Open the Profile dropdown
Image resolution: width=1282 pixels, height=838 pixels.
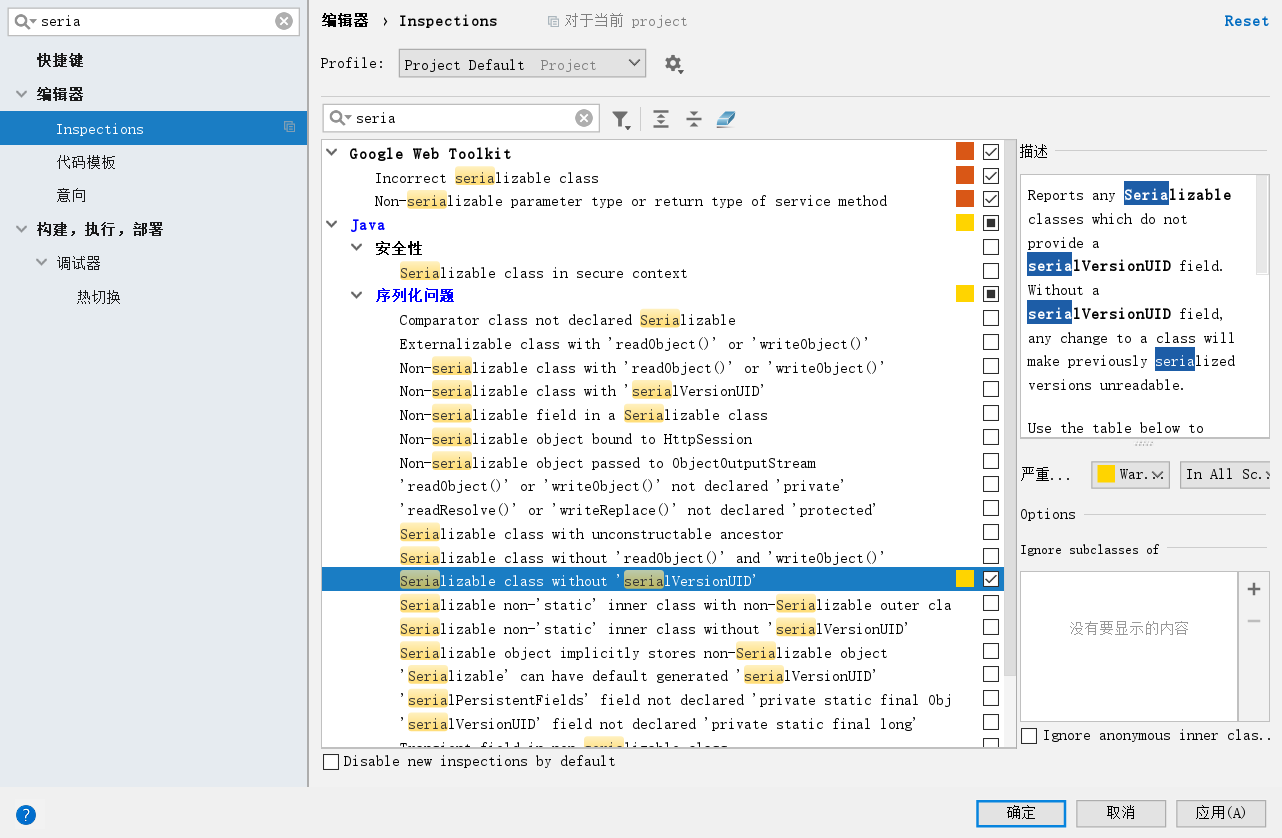click(522, 64)
